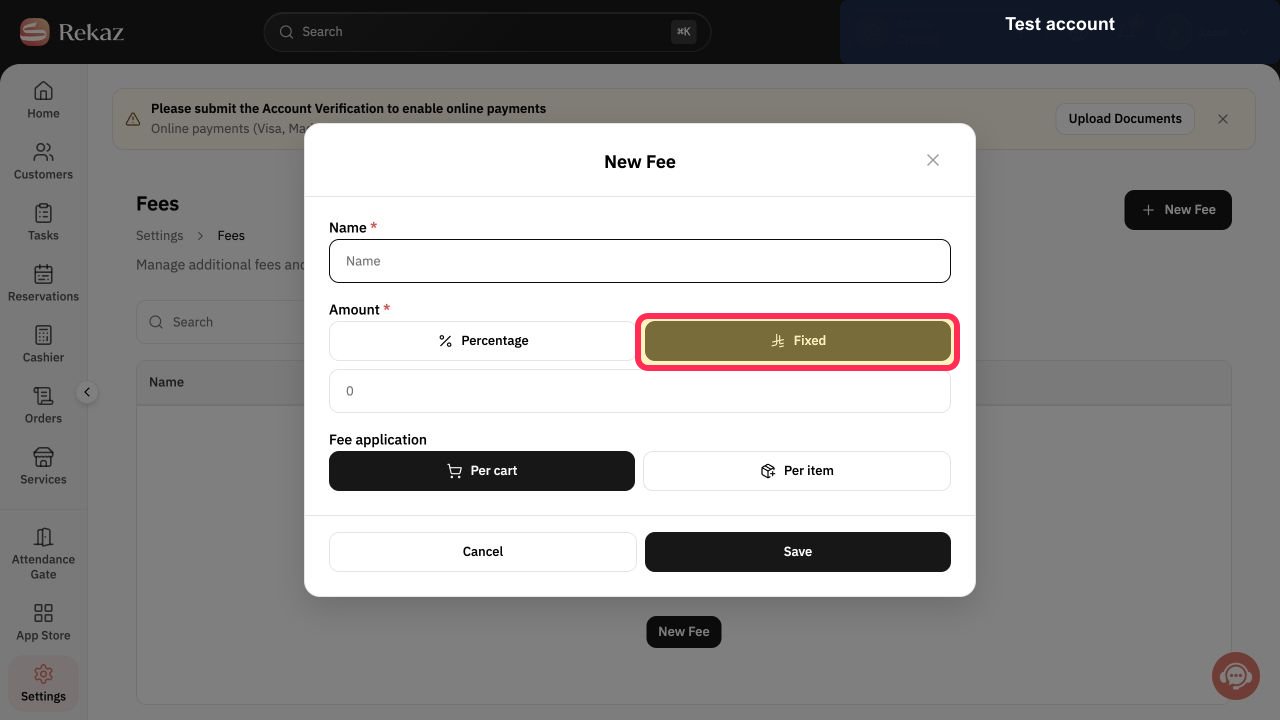Open the Orders section

pos(43,405)
